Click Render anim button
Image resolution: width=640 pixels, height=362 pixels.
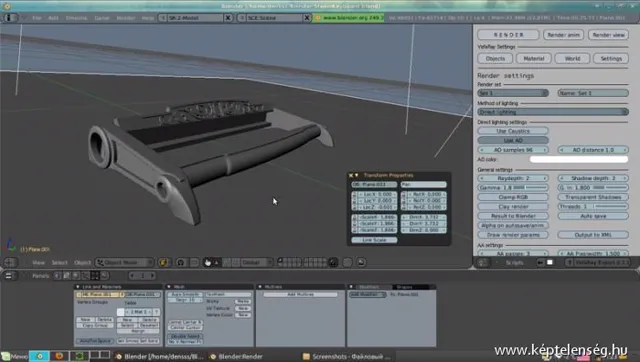(x=563, y=35)
